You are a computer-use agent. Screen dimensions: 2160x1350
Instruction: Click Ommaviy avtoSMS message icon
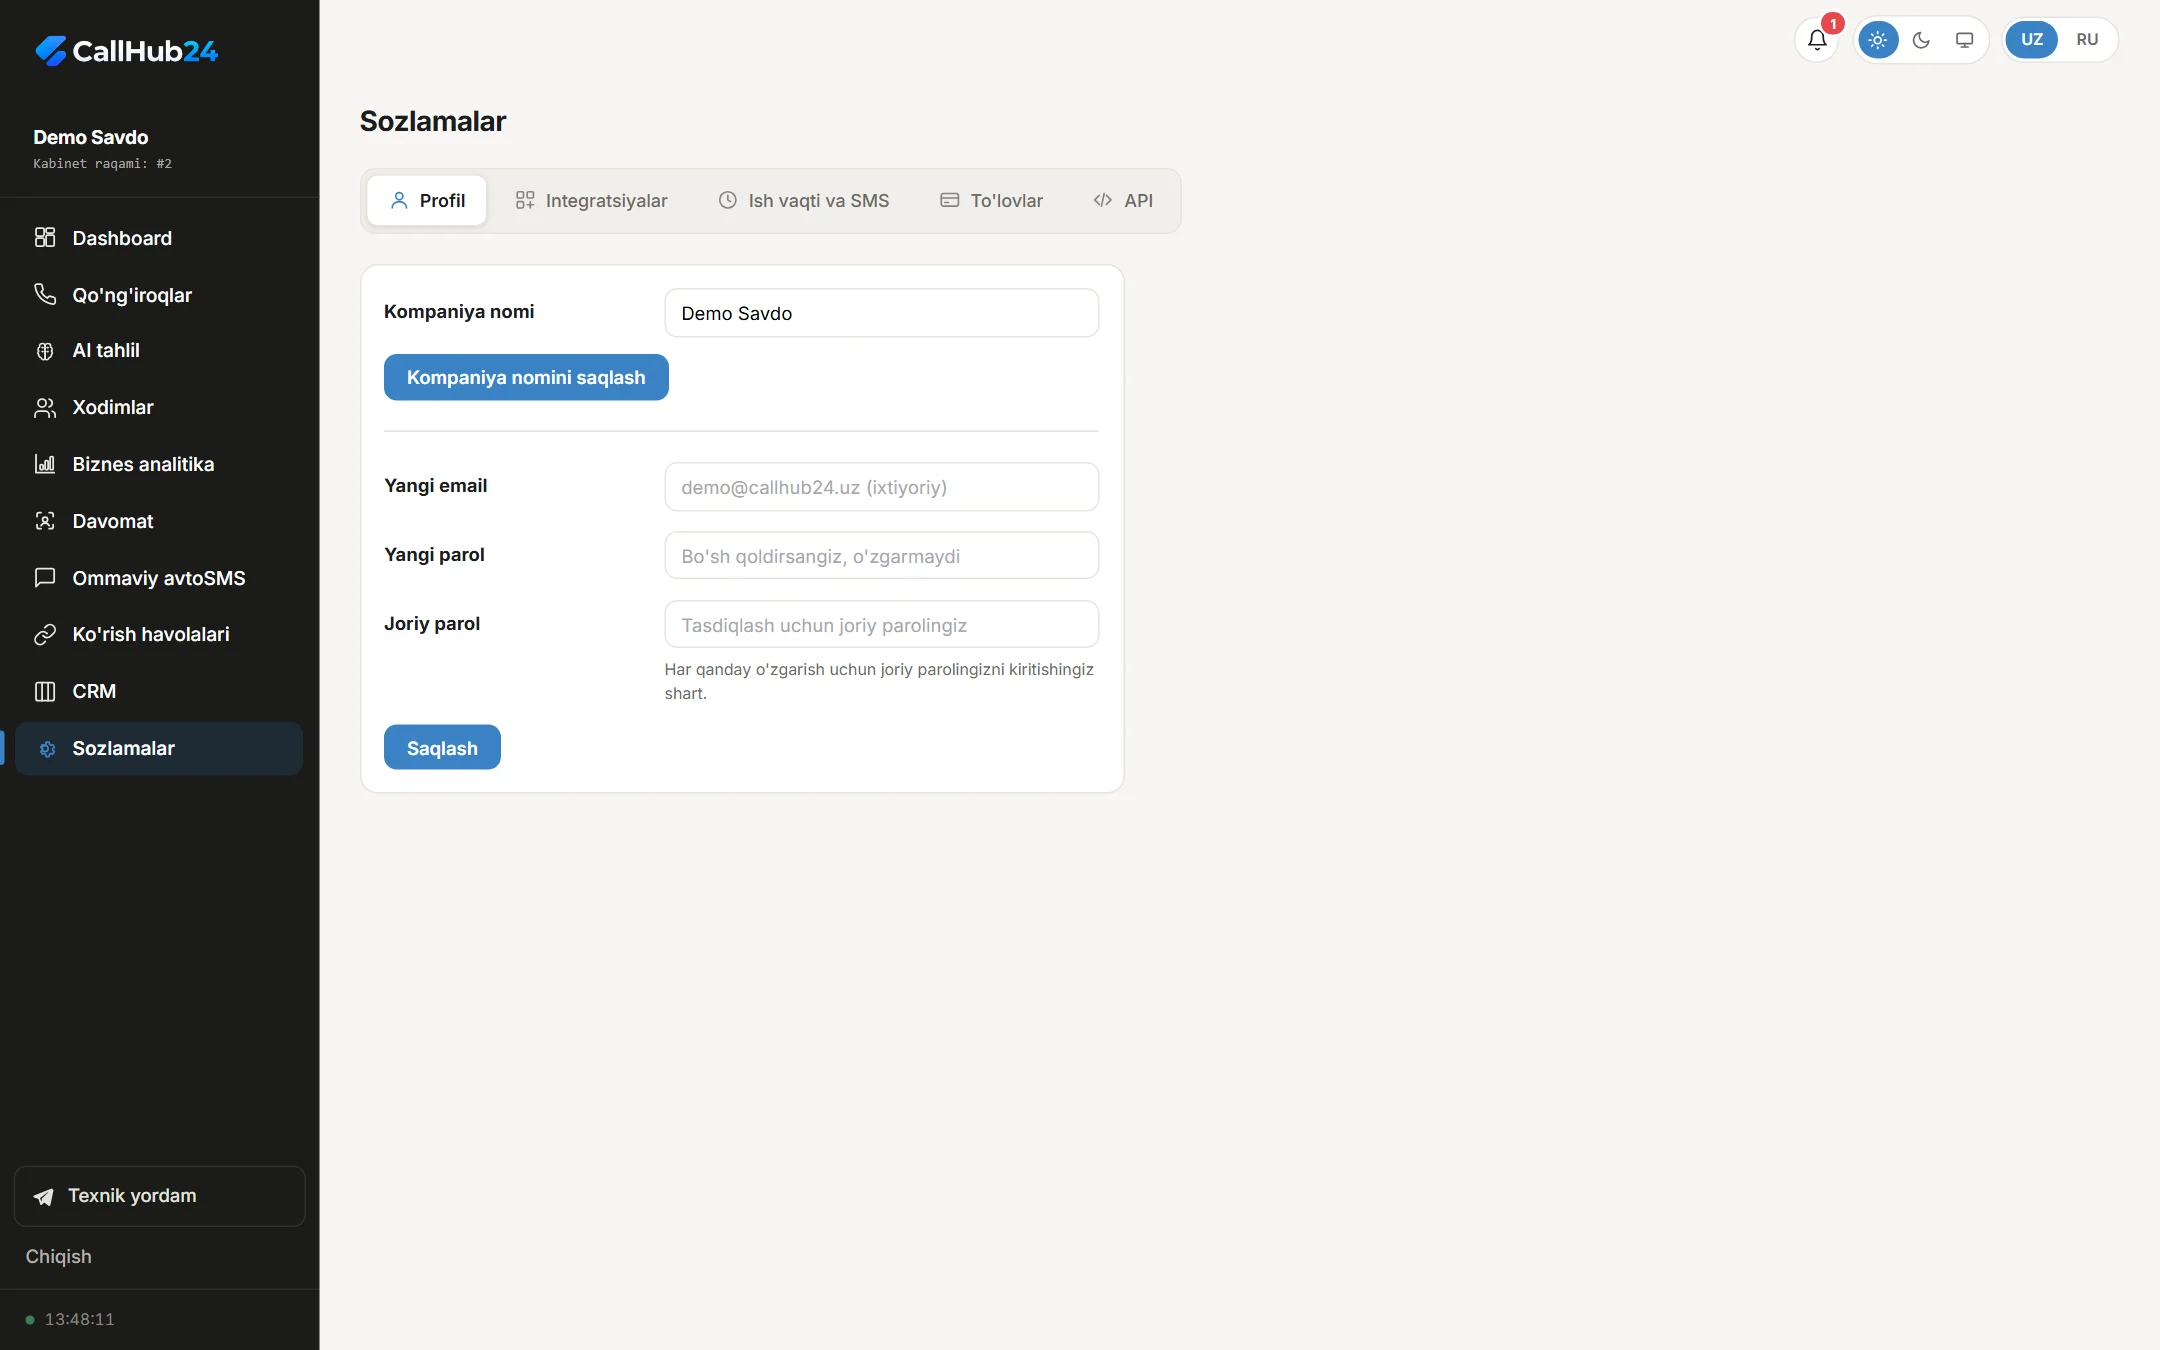coord(45,578)
